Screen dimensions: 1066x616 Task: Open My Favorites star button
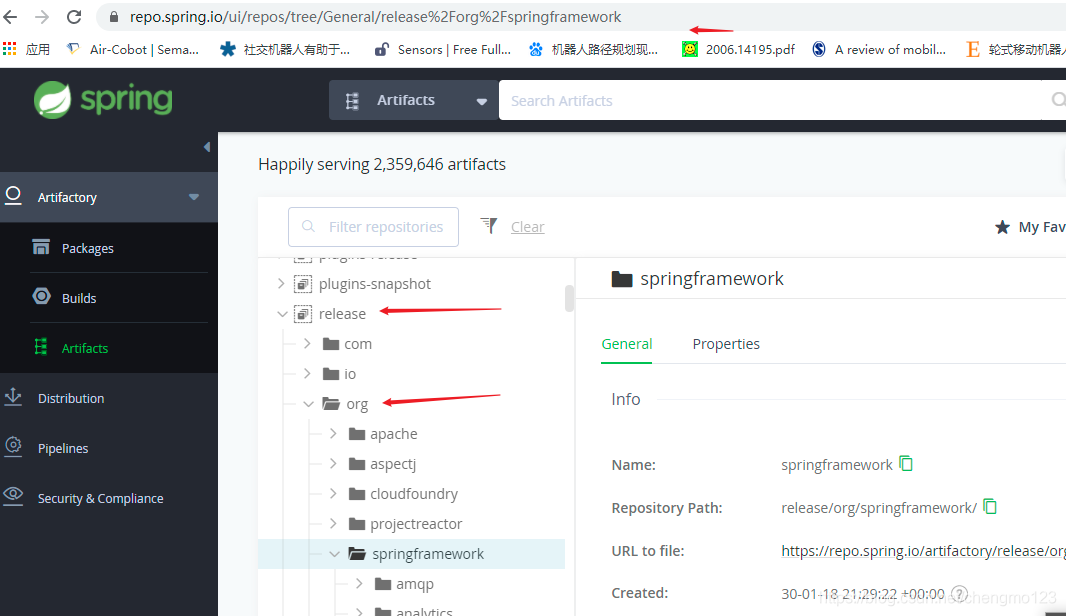tap(1031, 227)
